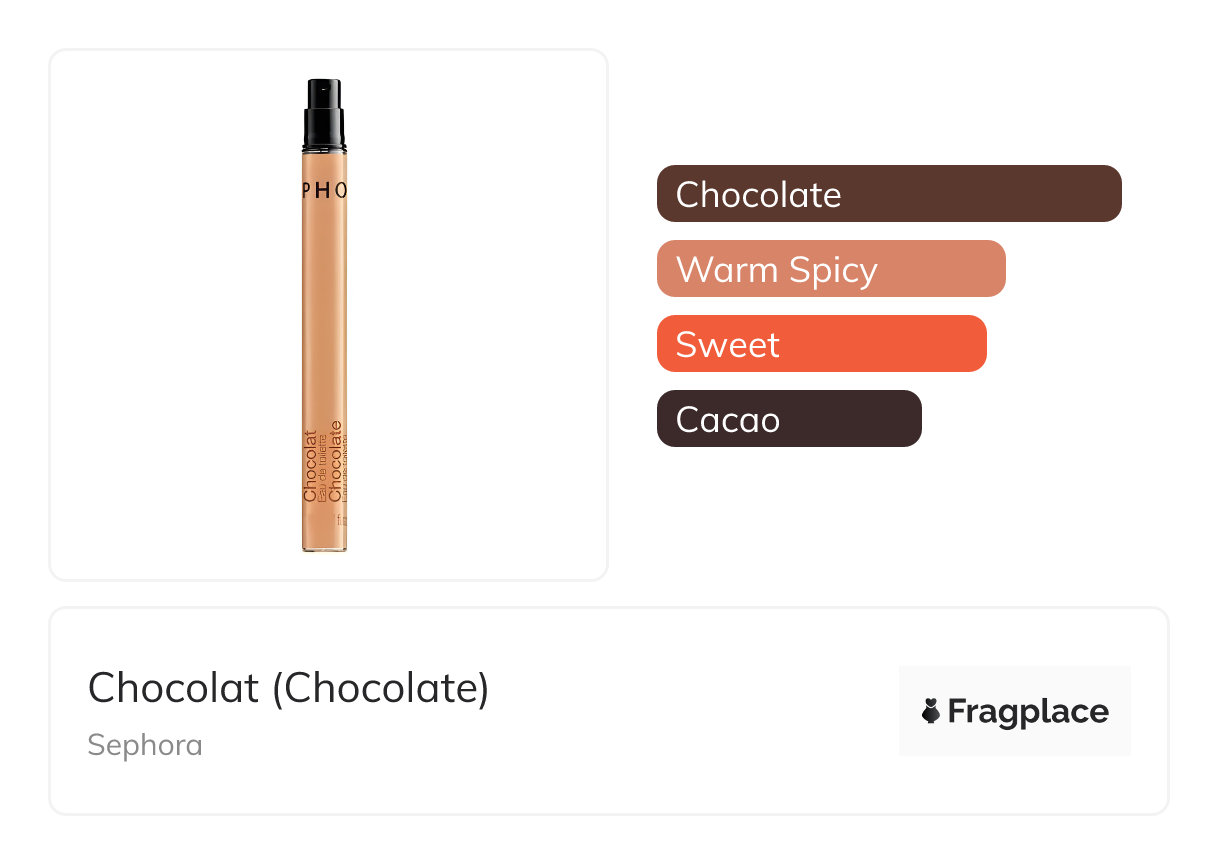The width and height of the screenshot is (1218, 864).
Task: Click the "Sweet" text label
Action: [727, 344]
